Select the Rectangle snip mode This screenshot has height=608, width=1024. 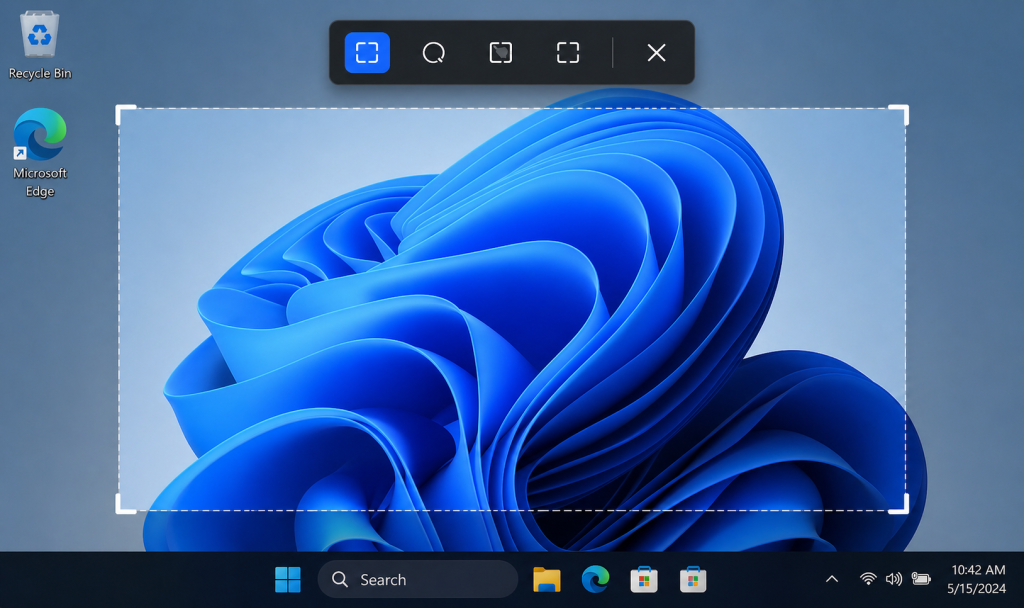[x=367, y=53]
